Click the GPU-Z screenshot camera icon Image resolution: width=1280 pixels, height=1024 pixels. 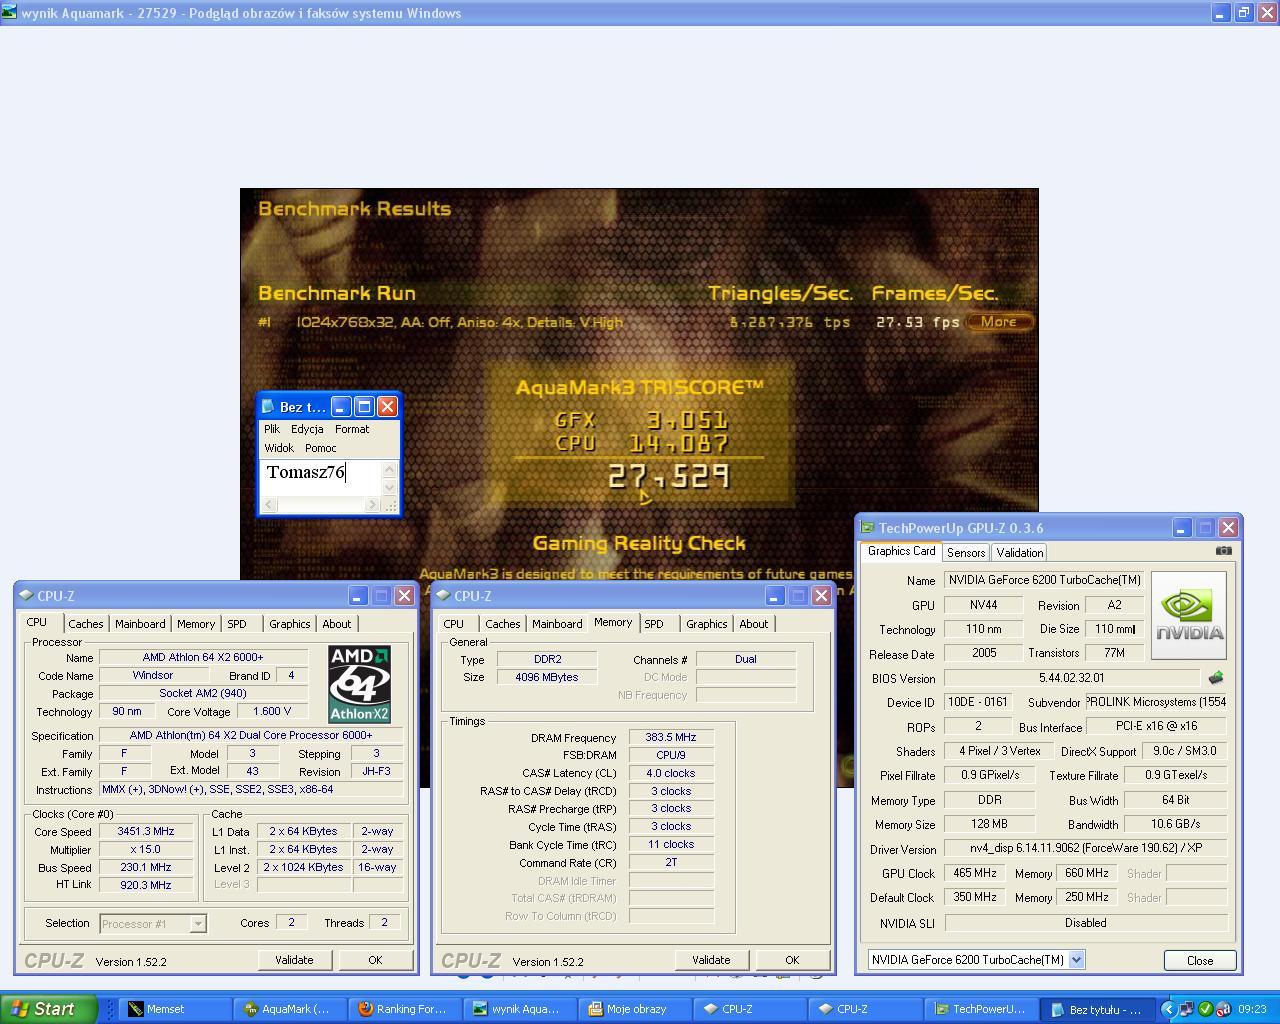(x=1223, y=550)
